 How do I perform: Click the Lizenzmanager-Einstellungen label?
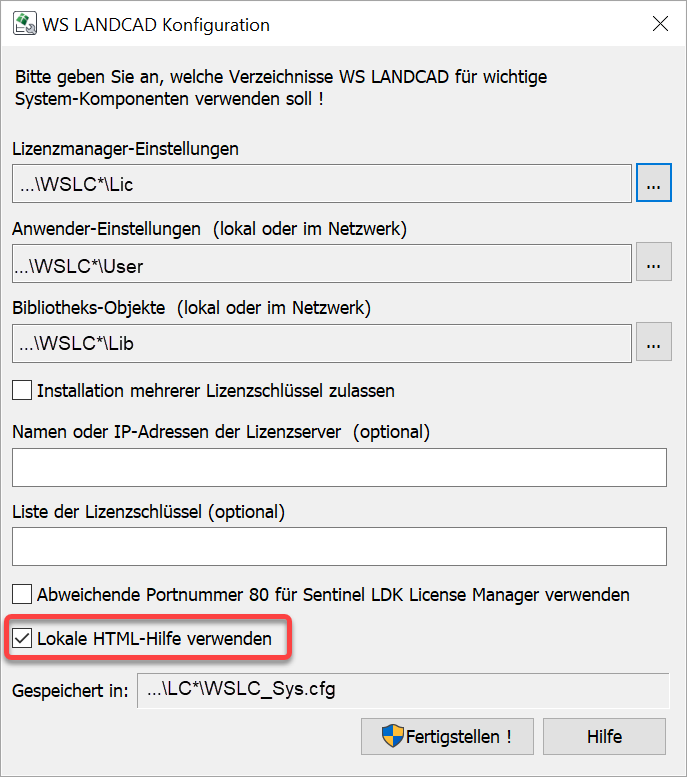(x=126, y=149)
